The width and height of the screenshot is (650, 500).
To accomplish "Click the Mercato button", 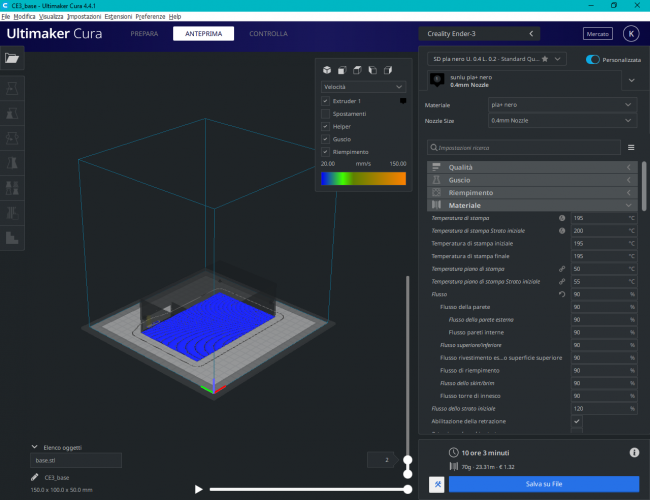I will (597, 34).
